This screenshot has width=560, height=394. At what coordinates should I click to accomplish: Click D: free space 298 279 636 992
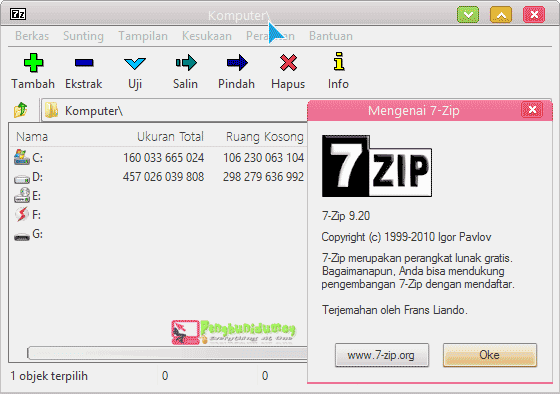tap(264, 177)
